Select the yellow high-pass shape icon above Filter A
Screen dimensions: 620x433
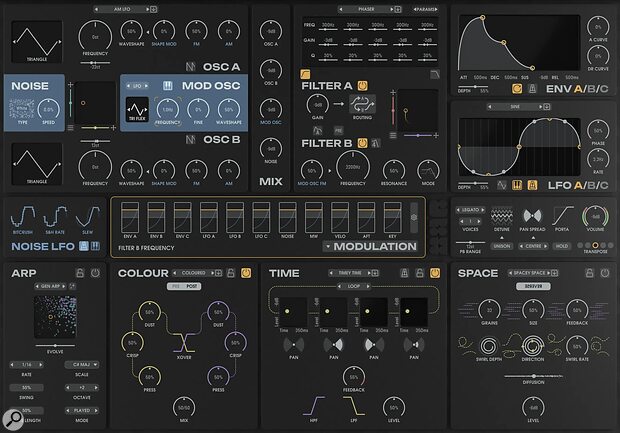pos(305,74)
